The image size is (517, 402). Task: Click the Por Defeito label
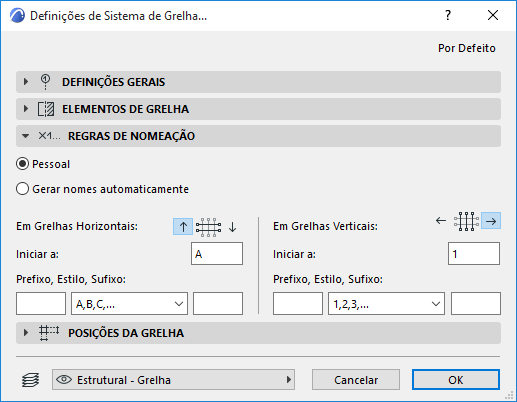coord(467,48)
